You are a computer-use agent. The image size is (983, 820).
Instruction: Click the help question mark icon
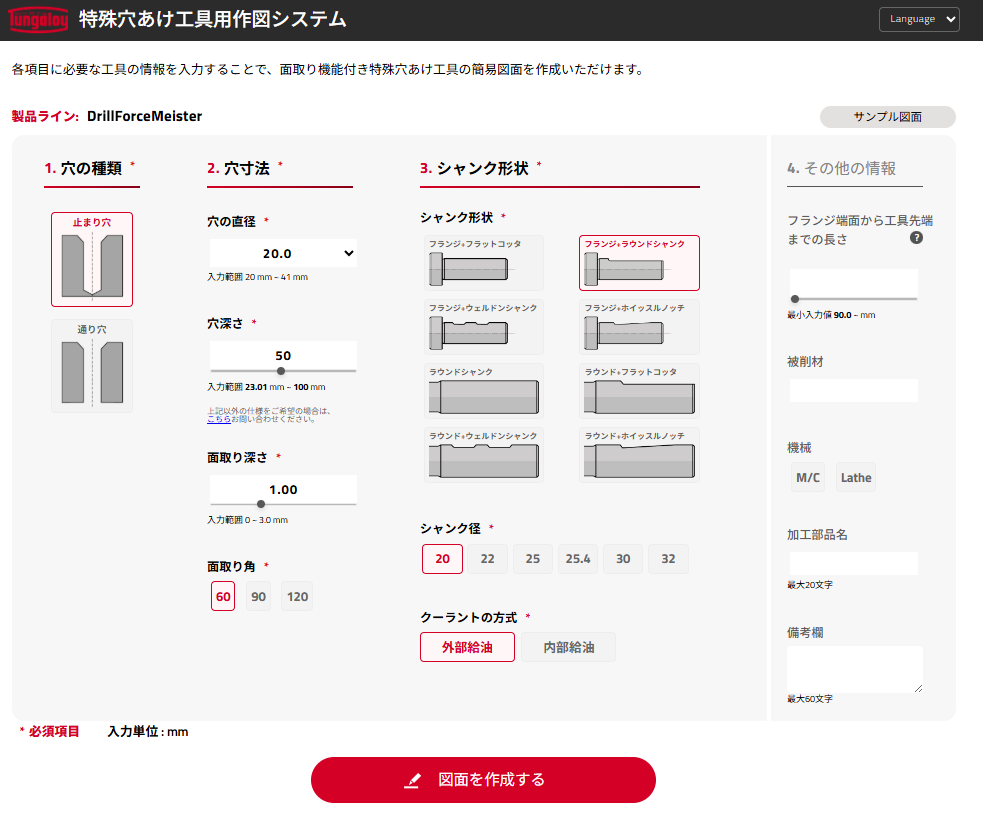(x=916, y=239)
